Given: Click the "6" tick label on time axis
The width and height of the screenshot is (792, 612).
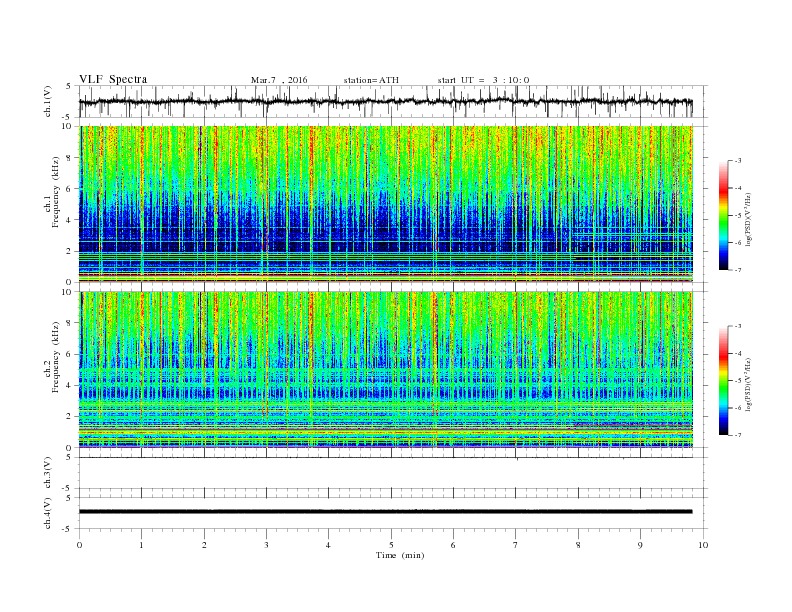Looking at the screenshot, I should (453, 545).
